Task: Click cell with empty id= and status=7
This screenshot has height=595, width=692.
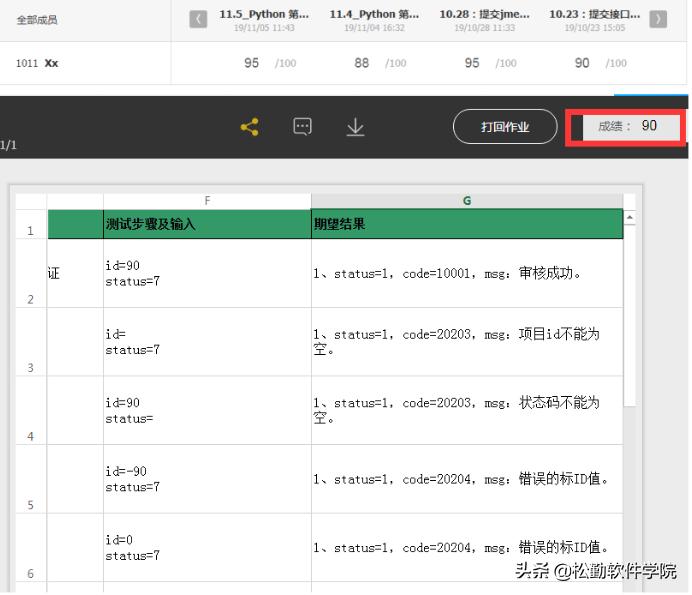Action: coord(207,342)
